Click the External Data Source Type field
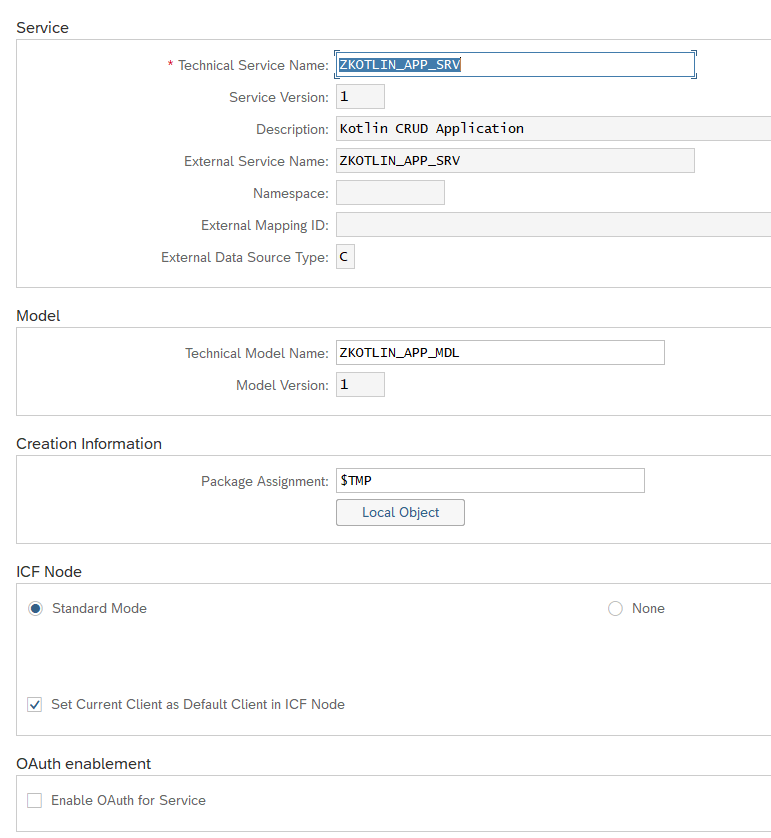The height and width of the screenshot is (838, 771). coord(345,257)
